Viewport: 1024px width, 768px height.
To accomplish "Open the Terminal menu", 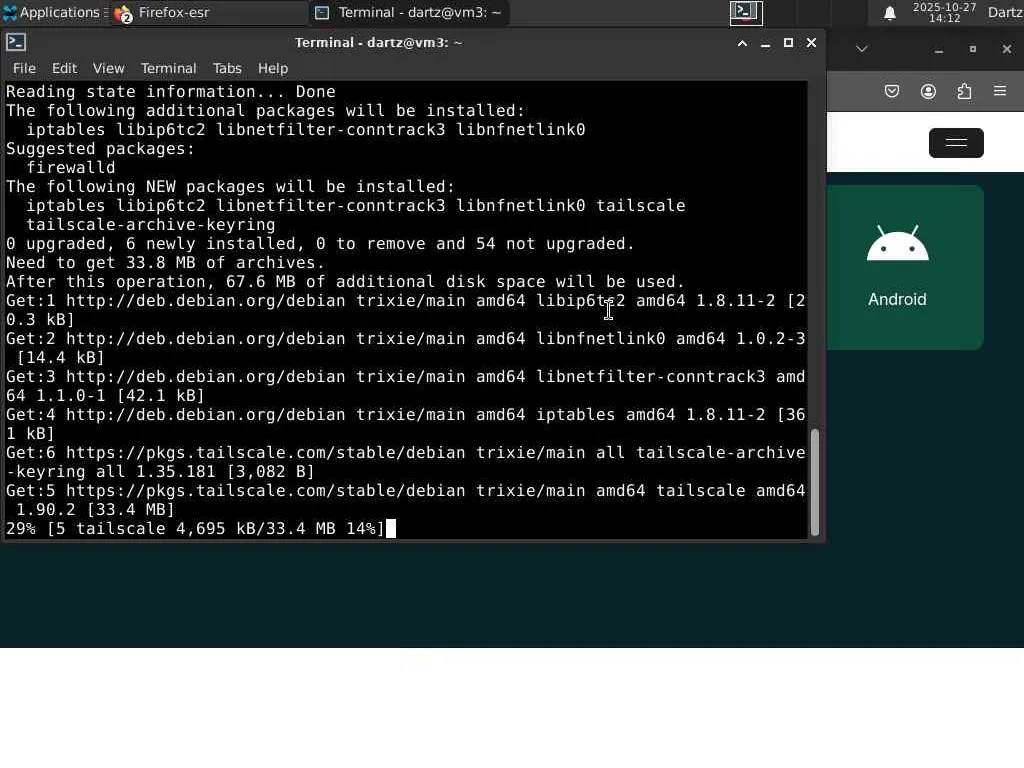I will coord(168,68).
